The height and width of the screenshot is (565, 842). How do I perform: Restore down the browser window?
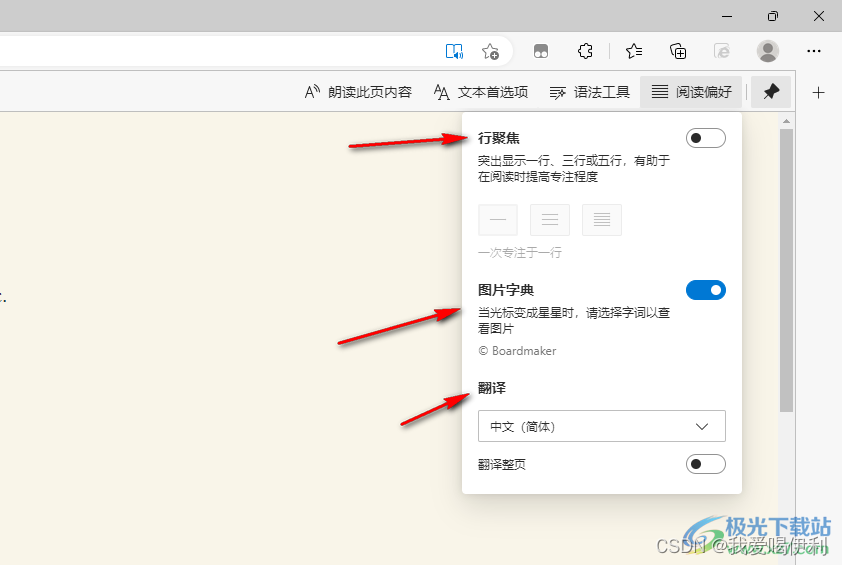773,16
